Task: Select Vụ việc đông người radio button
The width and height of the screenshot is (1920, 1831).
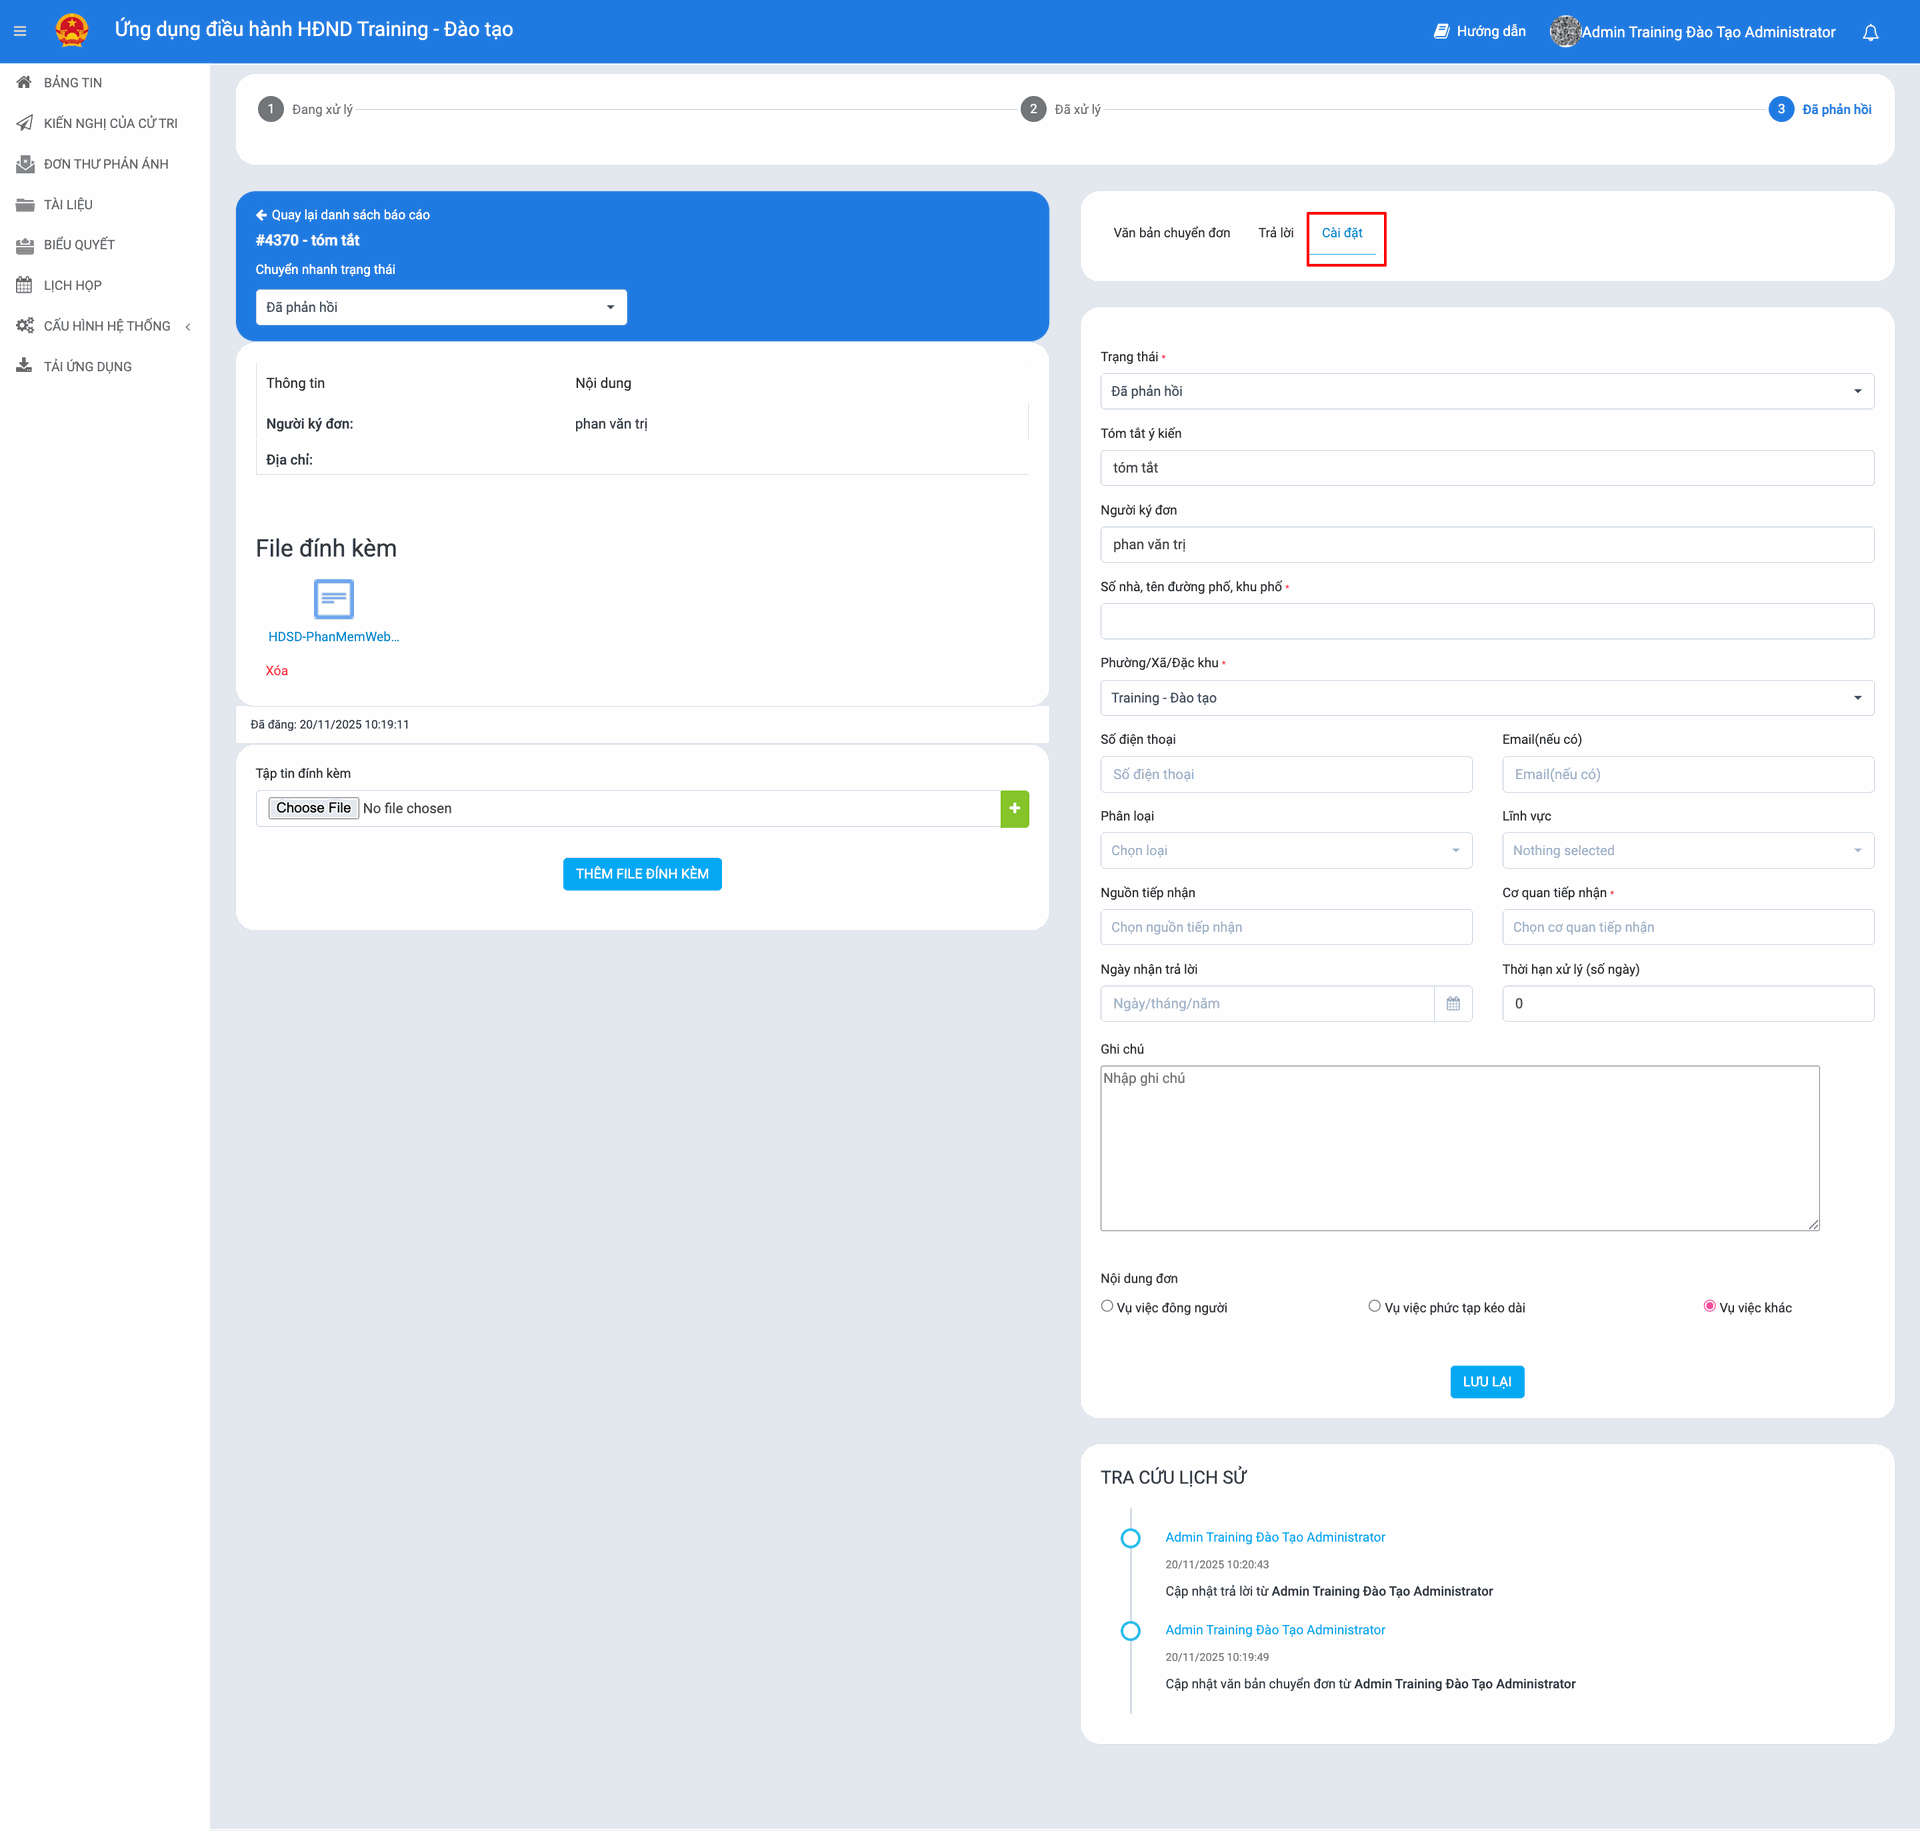Action: click(x=1107, y=1306)
